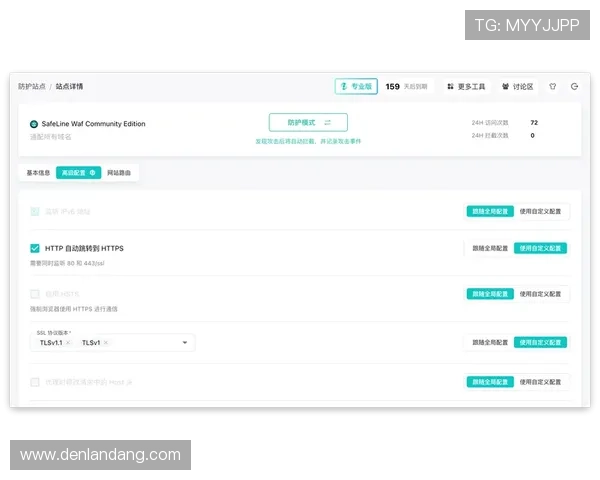Click the SafeLine site status icon
This screenshot has width=600, height=480.
[34, 124]
